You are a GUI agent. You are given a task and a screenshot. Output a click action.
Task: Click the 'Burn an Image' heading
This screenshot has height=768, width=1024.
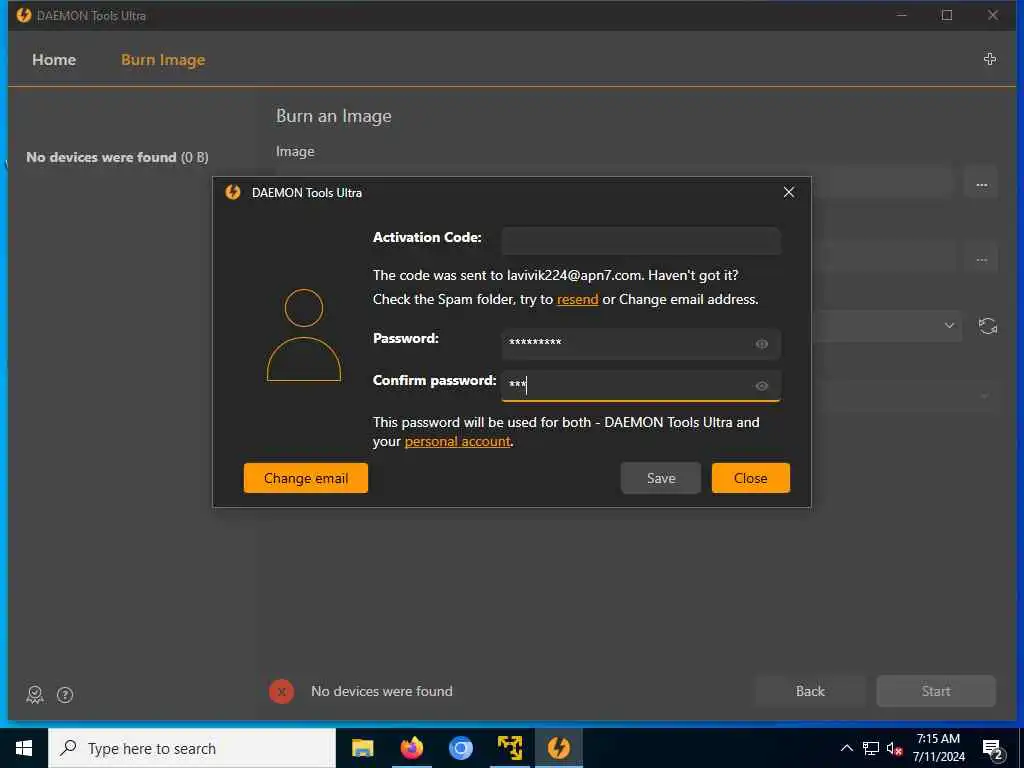tap(334, 116)
